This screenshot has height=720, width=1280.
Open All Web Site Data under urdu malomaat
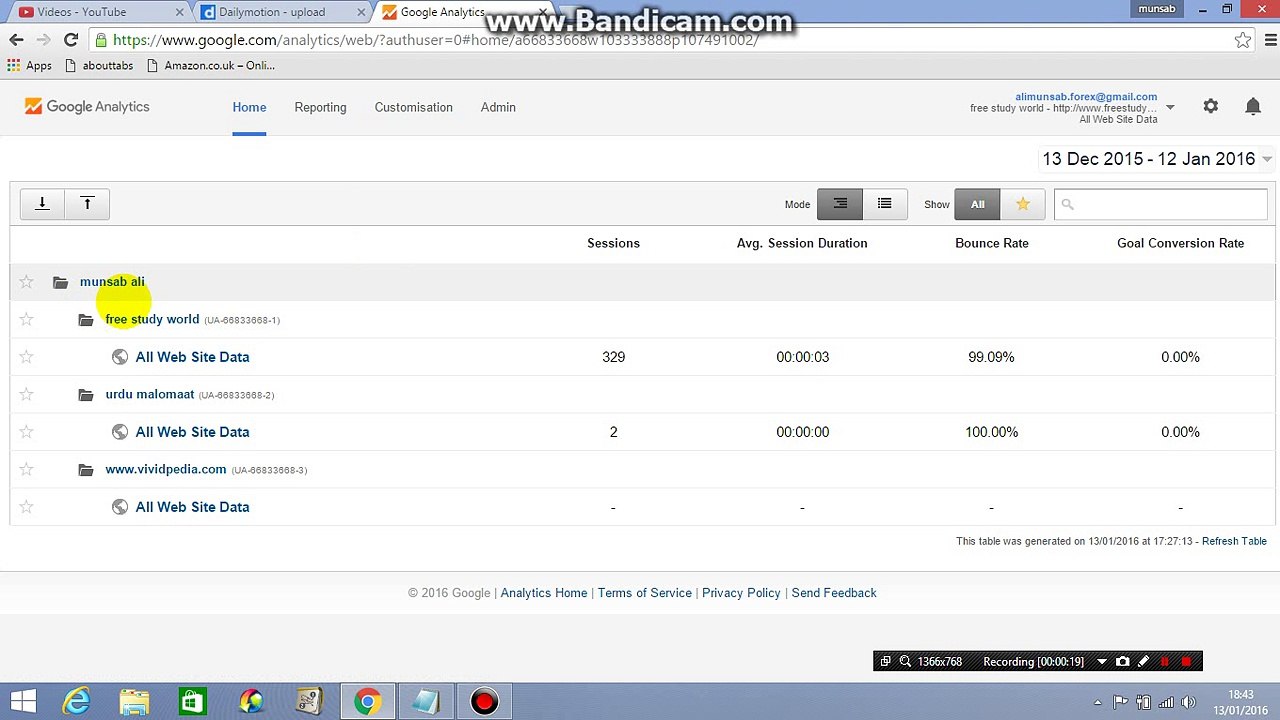pyautogui.click(x=192, y=432)
